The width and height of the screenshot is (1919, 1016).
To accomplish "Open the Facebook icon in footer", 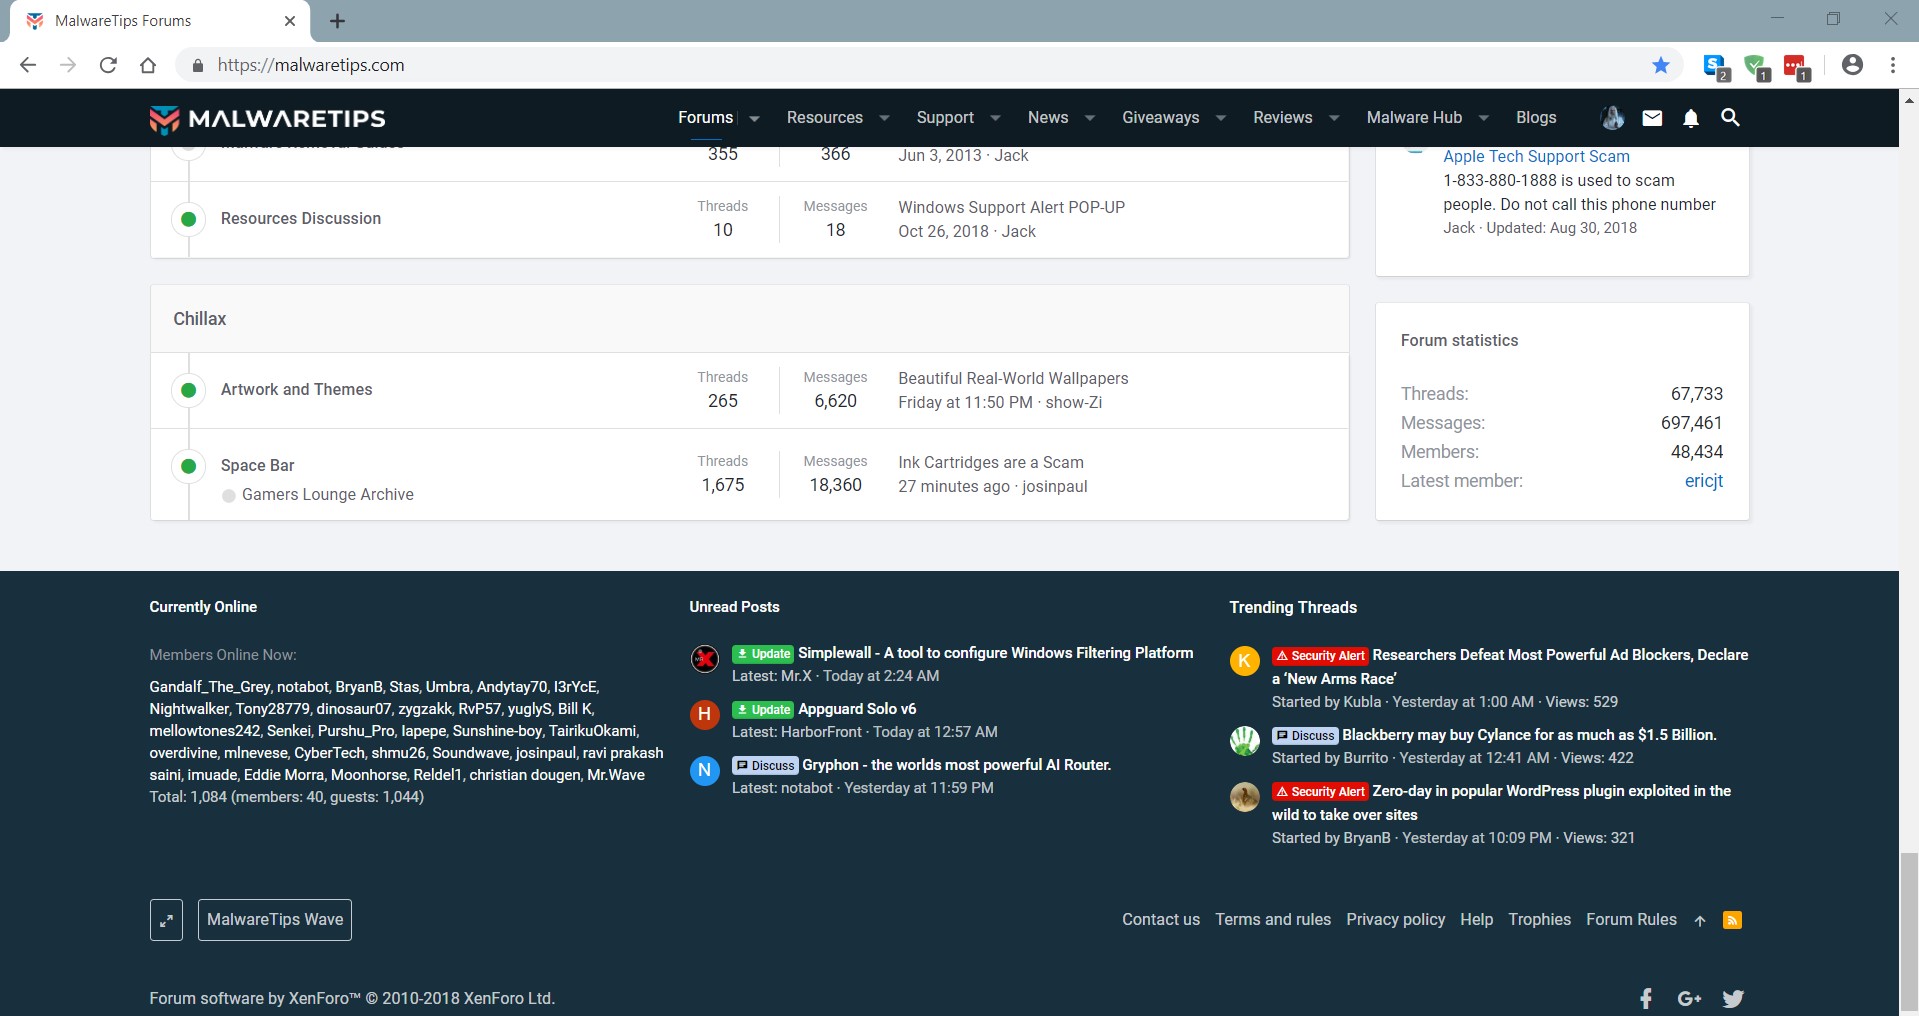I will pos(1646,998).
